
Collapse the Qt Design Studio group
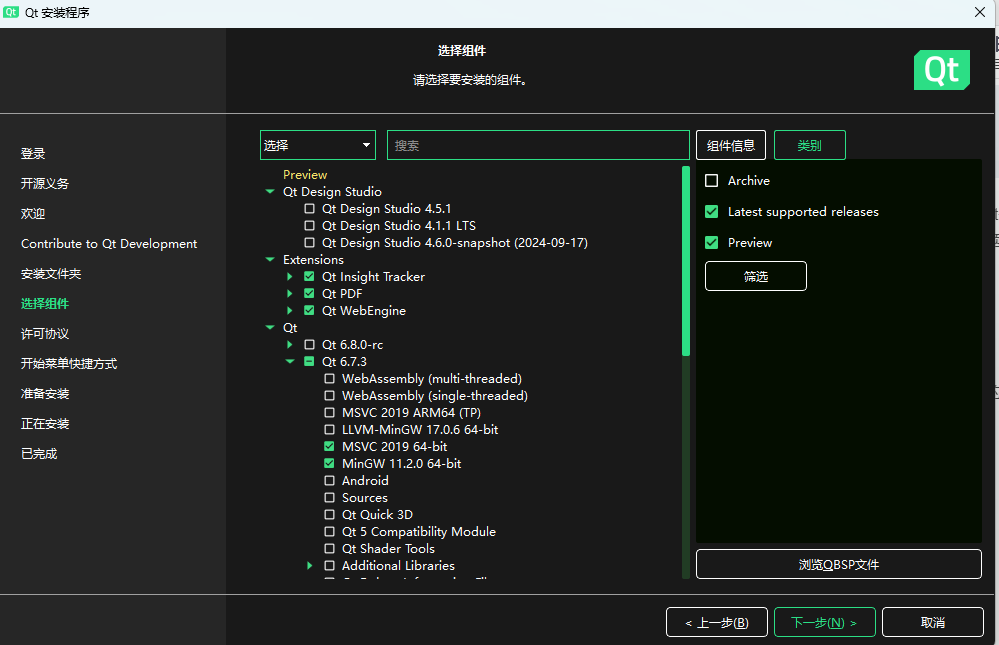[270, 192]
